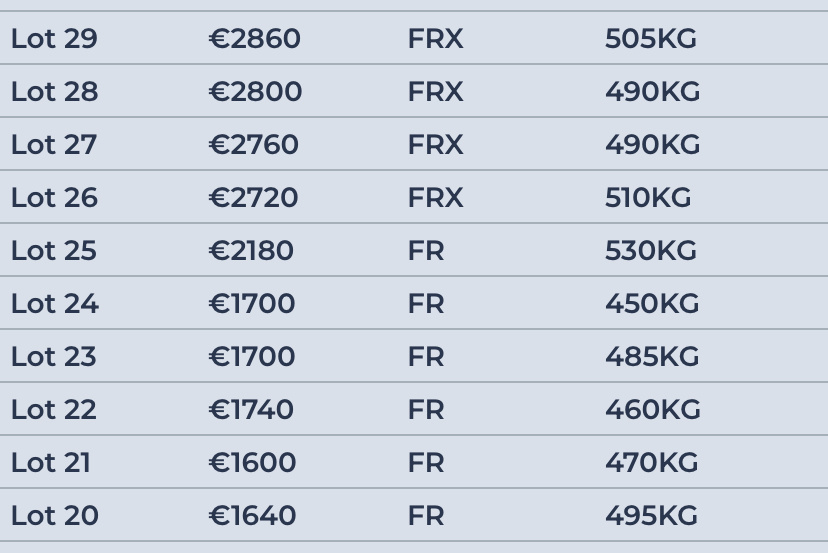Select the Lot 26 row label

54,197
